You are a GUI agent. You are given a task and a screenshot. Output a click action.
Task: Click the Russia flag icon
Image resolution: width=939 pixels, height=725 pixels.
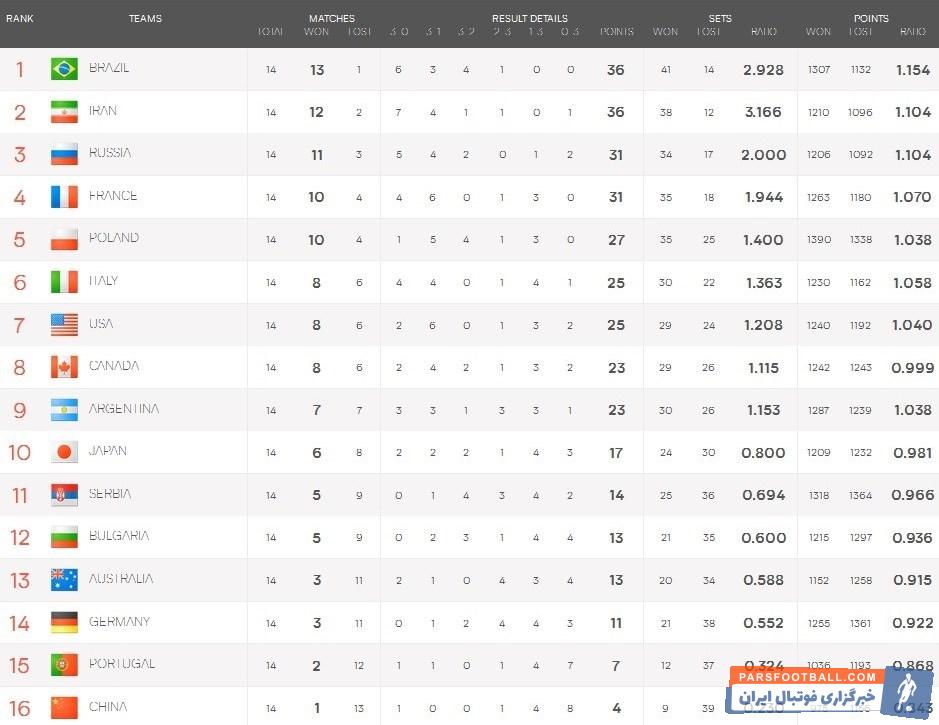click(x=64, y=154)
